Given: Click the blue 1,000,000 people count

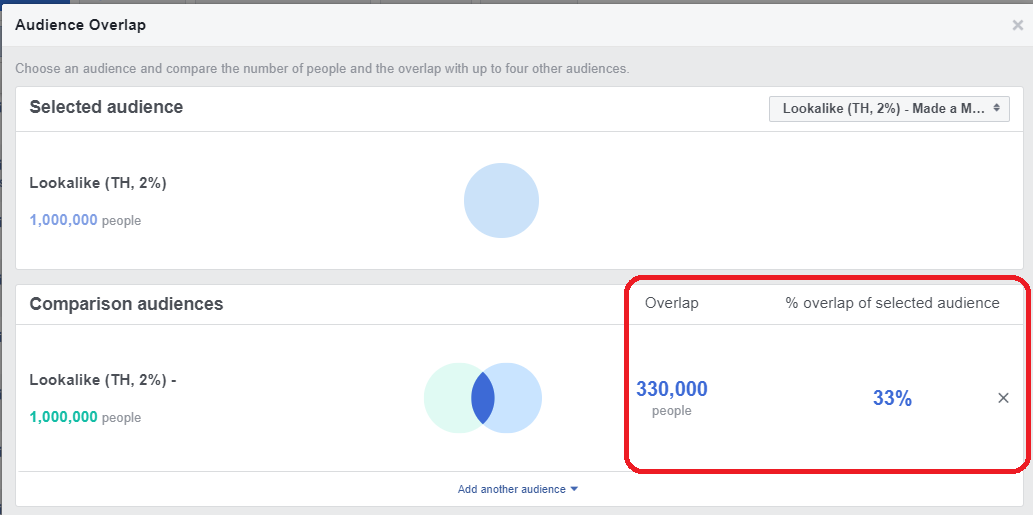Looking at the screenshot, I should [x=63, y=220].
